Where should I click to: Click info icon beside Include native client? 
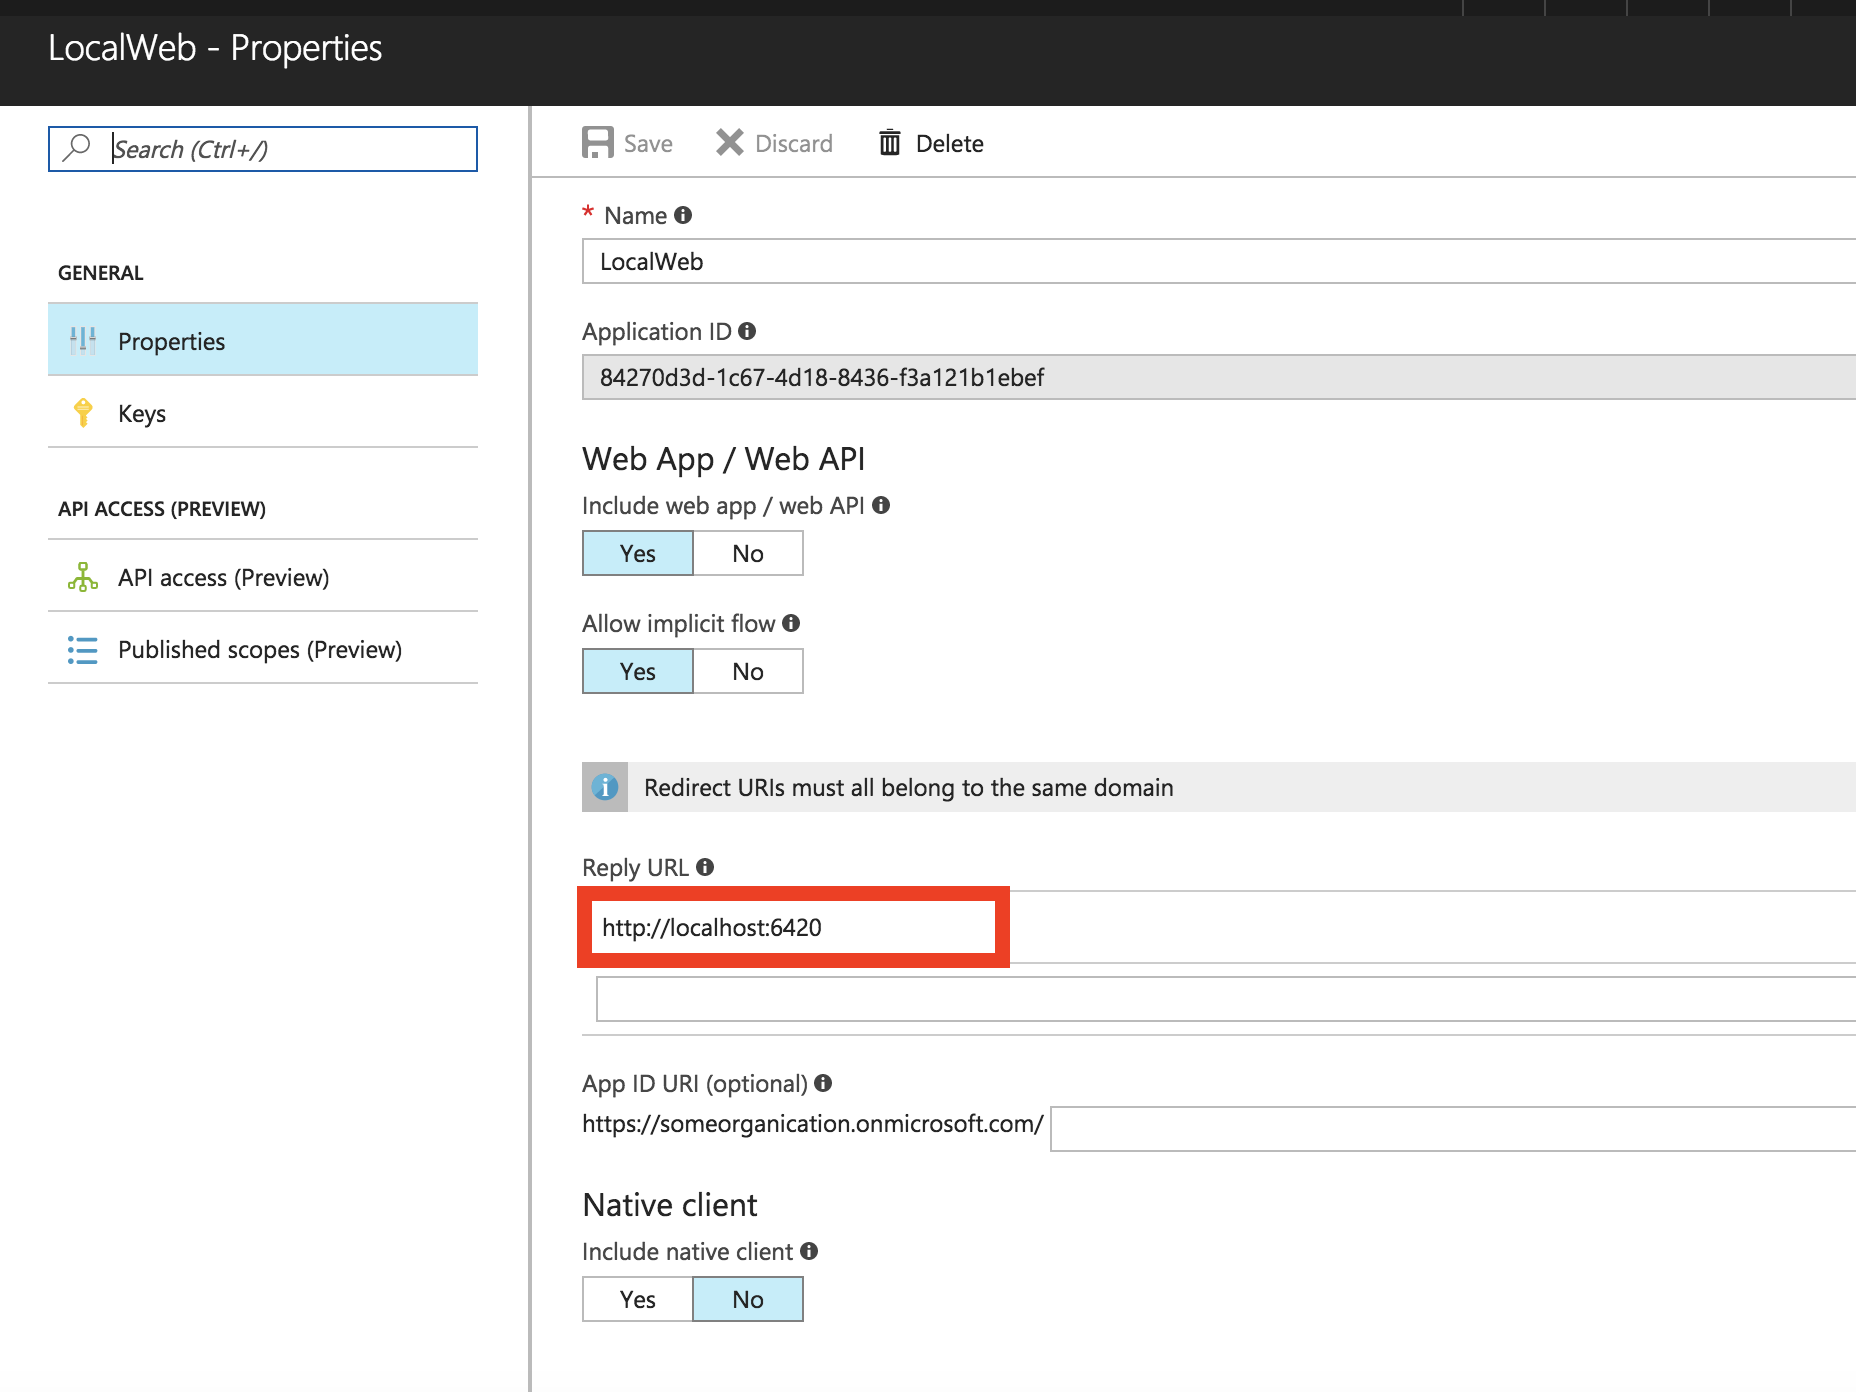(x=809, y=1251)
